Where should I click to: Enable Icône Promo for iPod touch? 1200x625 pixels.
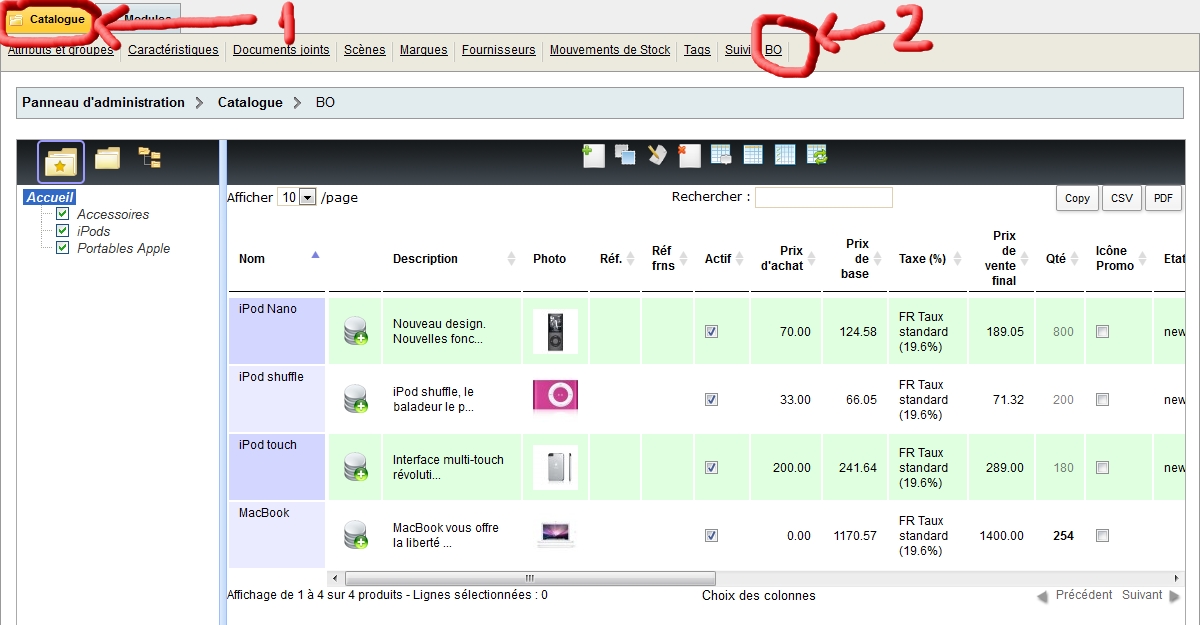[x=1102, y=468]
